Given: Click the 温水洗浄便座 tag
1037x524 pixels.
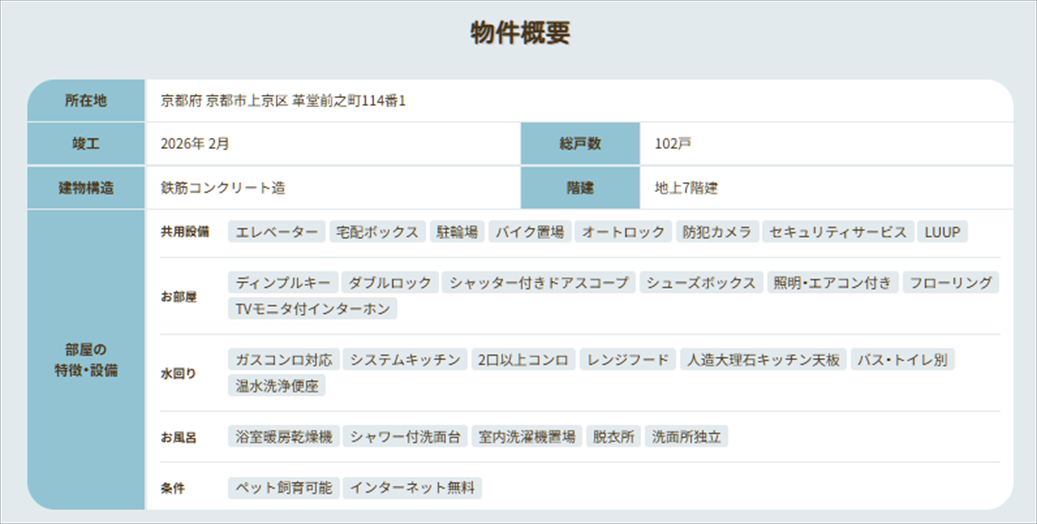Looking at the screenshot, I should click(276, 385).
